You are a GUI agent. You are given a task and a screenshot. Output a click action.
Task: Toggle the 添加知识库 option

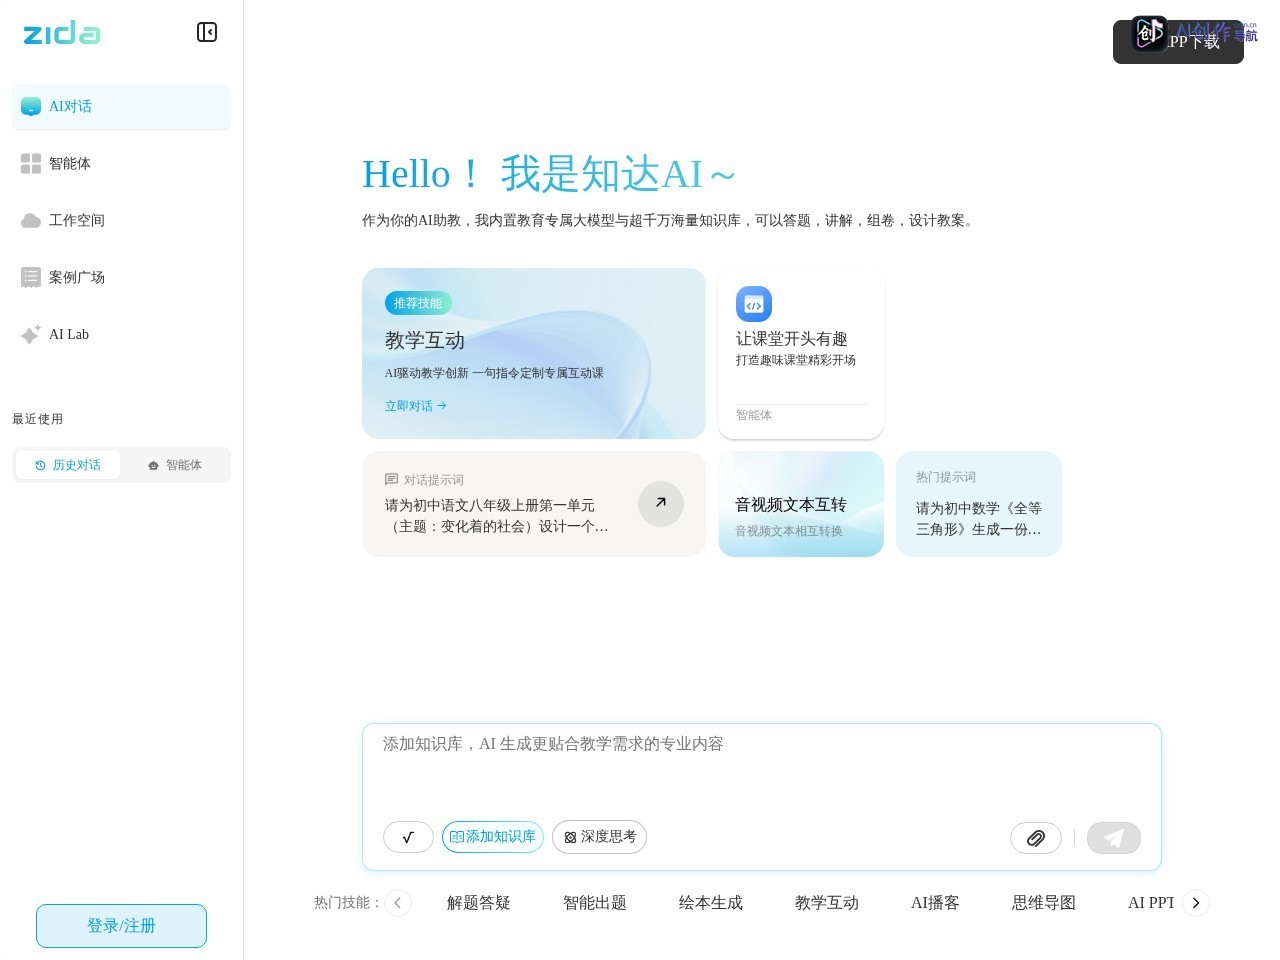(x=493, y=837)
